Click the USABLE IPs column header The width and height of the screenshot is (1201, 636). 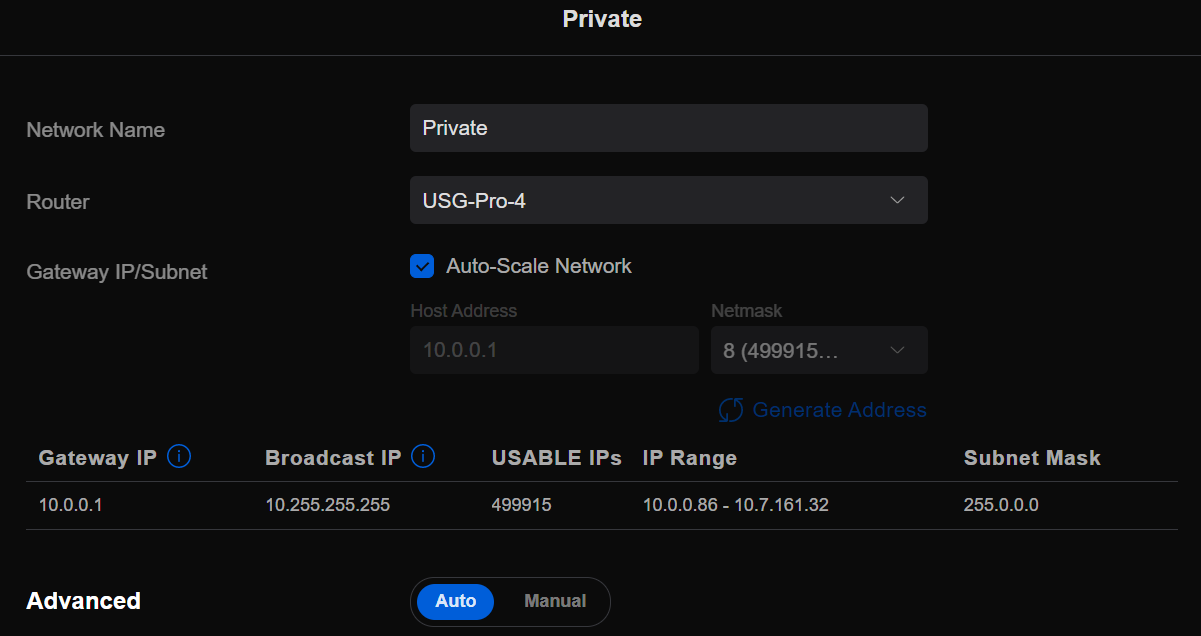[556, 458]
